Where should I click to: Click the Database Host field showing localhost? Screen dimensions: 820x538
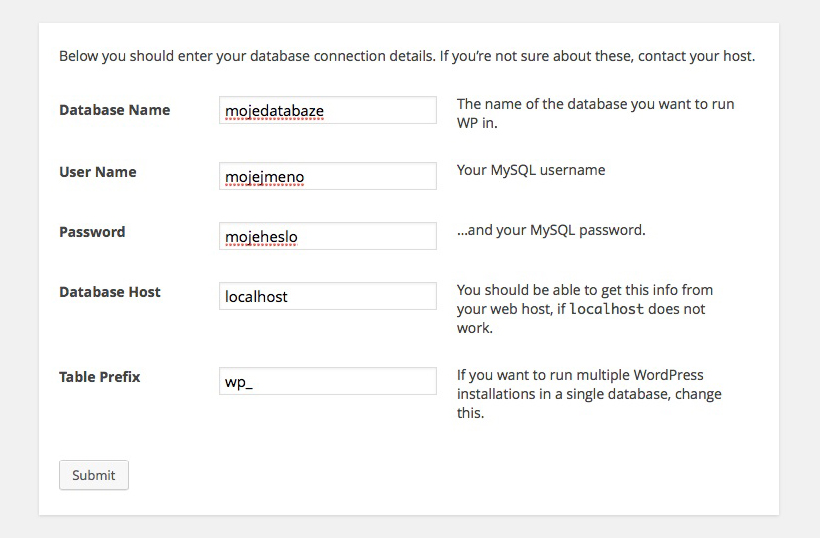327,296
